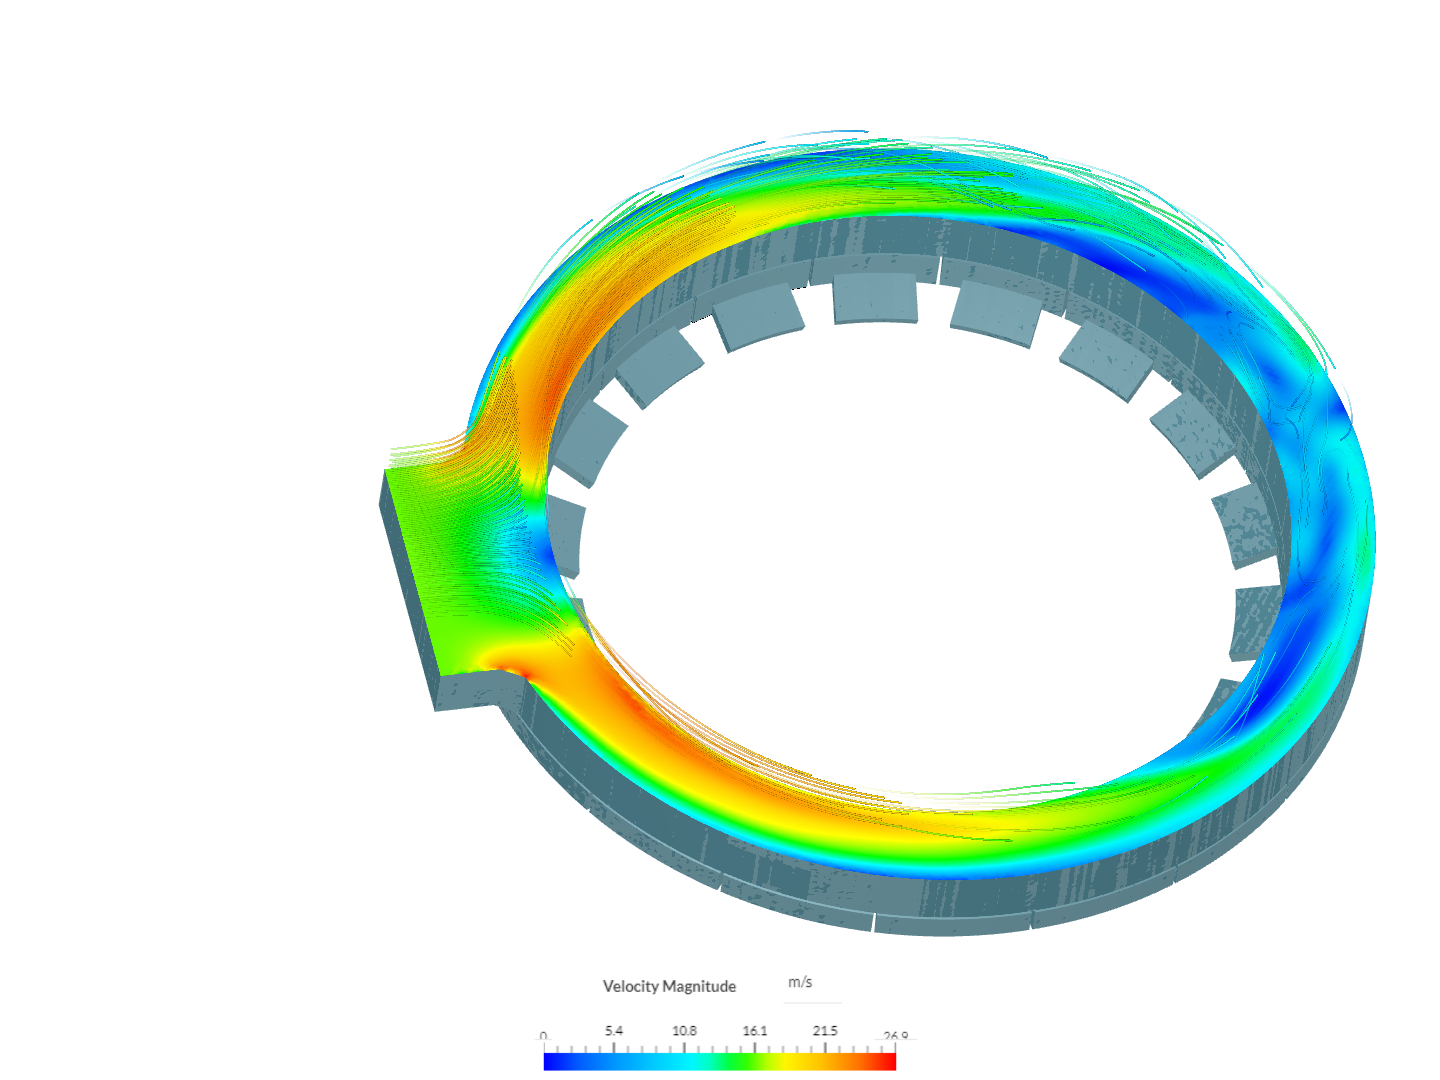The width and height of the screenshot is (1440, 1080).
Task: Click the velocity color scale bar
Action: 720,1061
